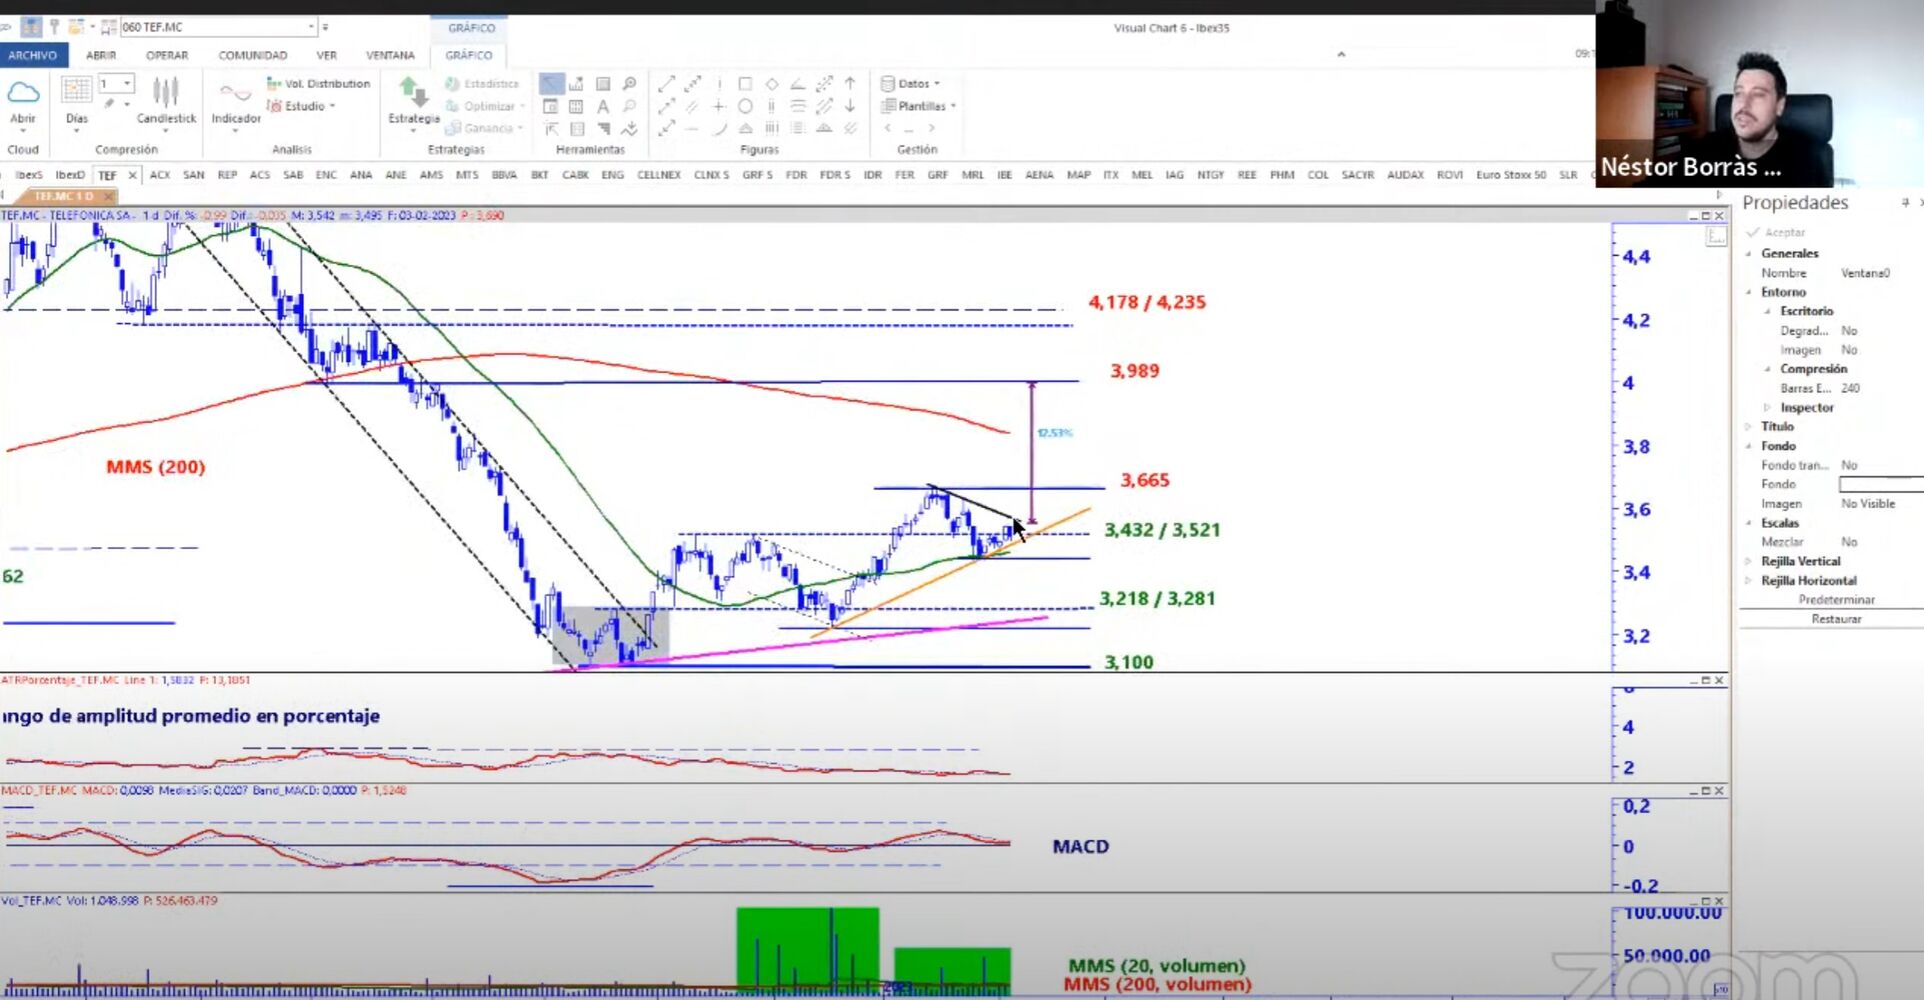The width and height of the screenshot is (1924, 1000).
Task: Open the Datos dropdown
Action: pyautogui.click(x=911, y=84)
